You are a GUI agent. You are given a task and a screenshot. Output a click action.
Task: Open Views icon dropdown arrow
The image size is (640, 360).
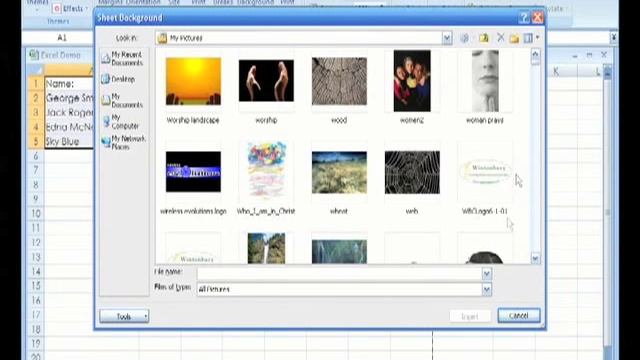pyautogui.click(x=538, y=38)
